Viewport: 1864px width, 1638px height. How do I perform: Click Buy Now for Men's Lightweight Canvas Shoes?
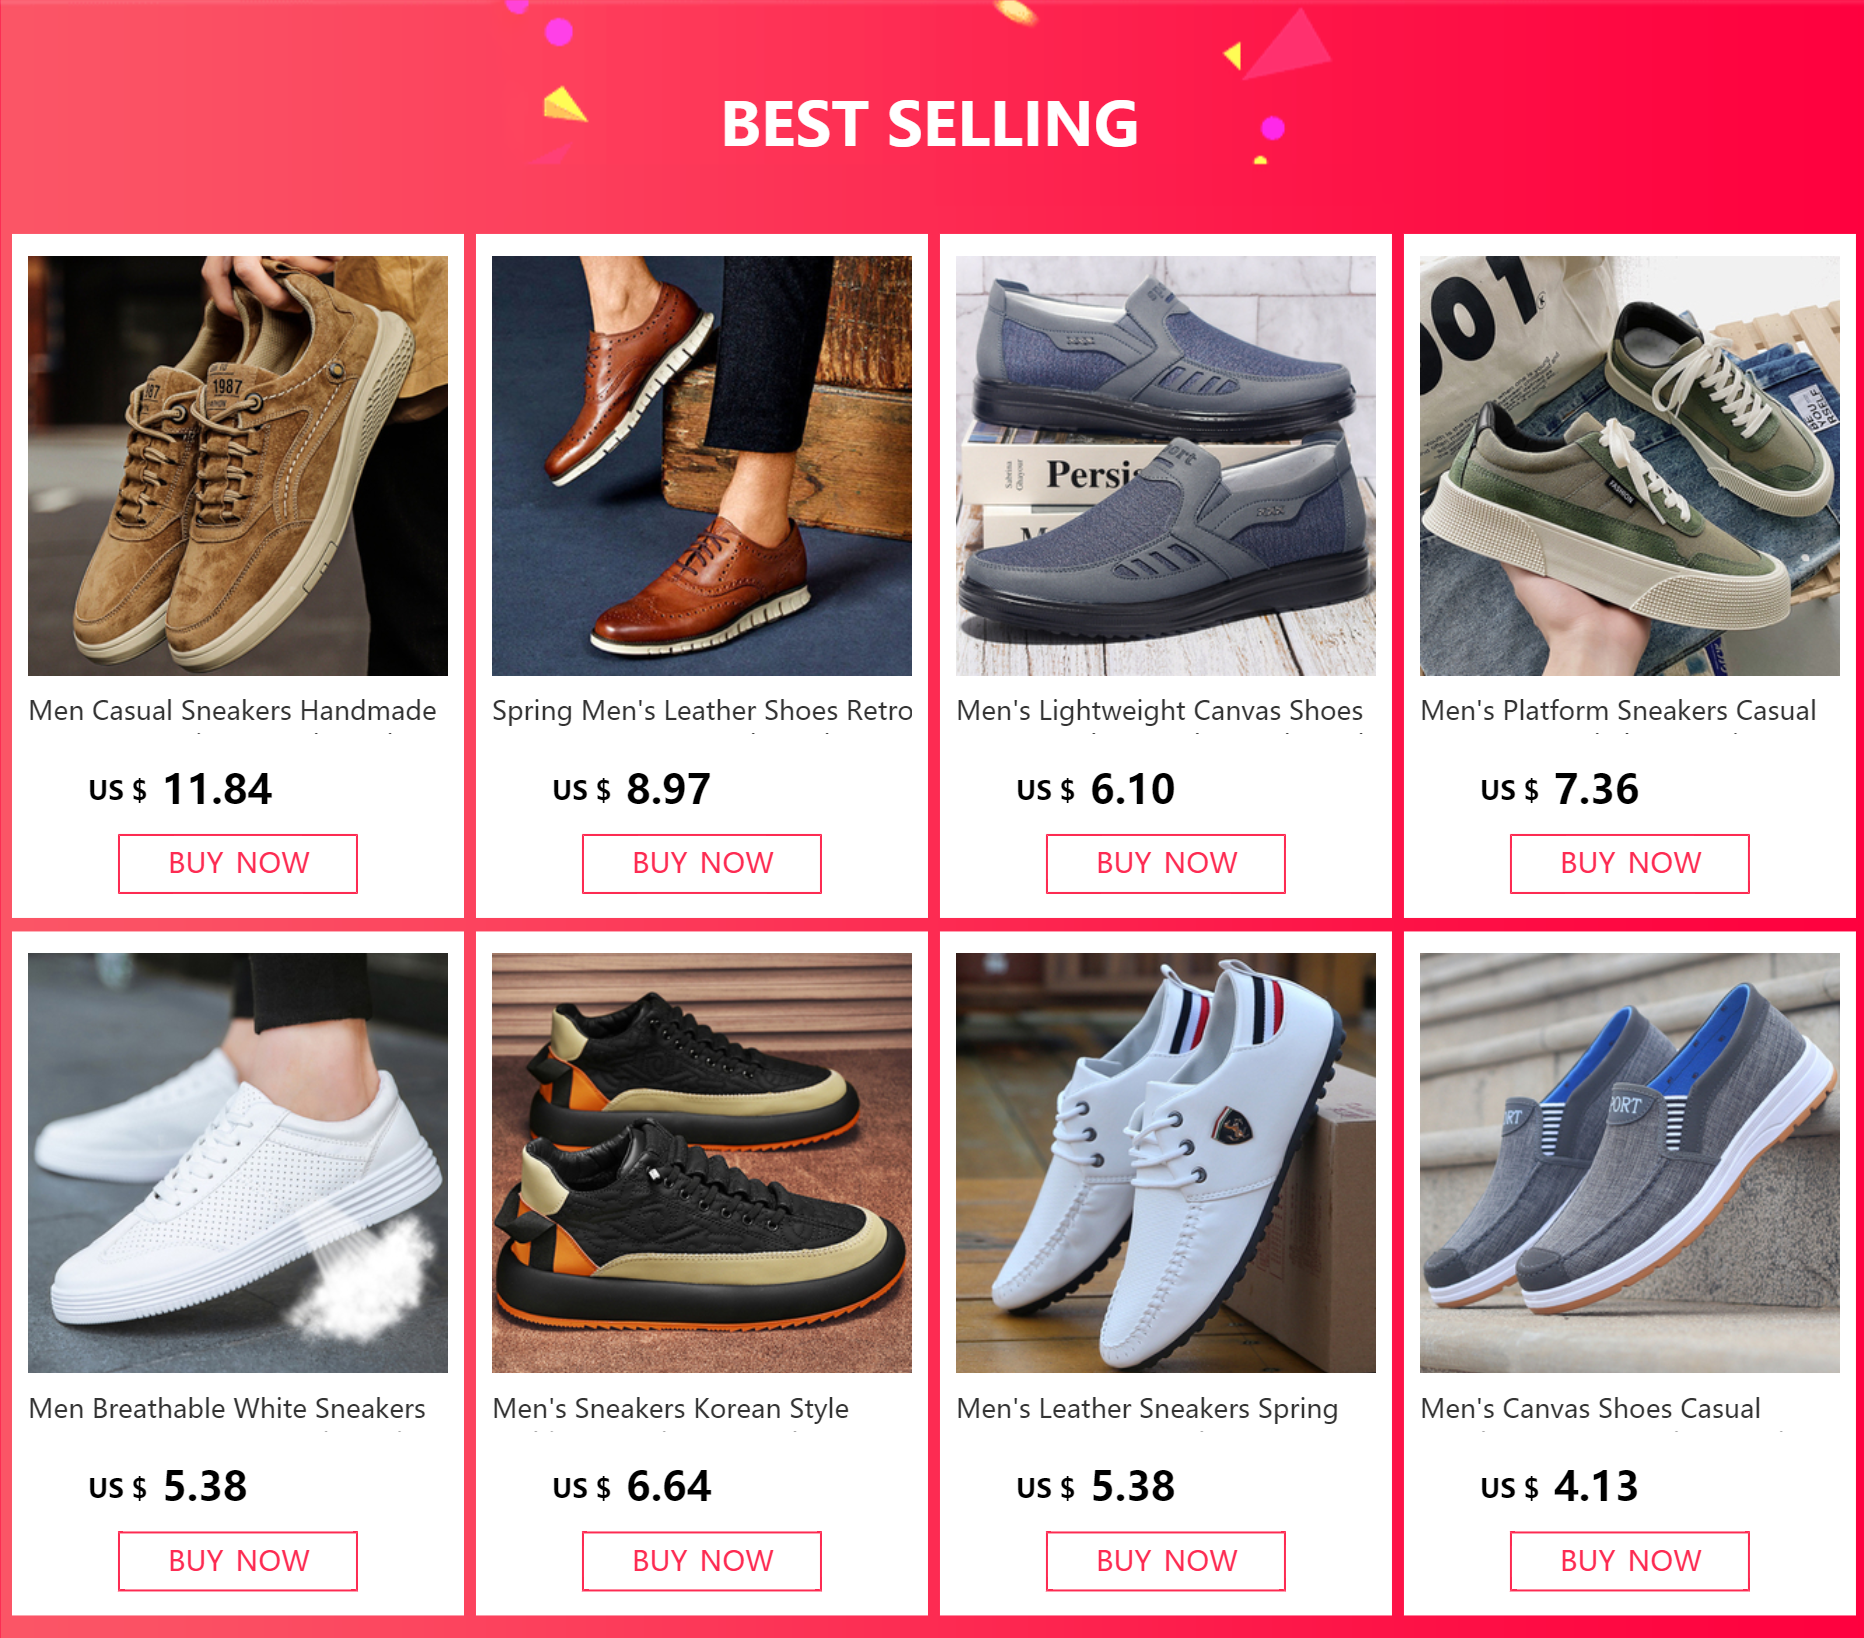(1166, 863)
